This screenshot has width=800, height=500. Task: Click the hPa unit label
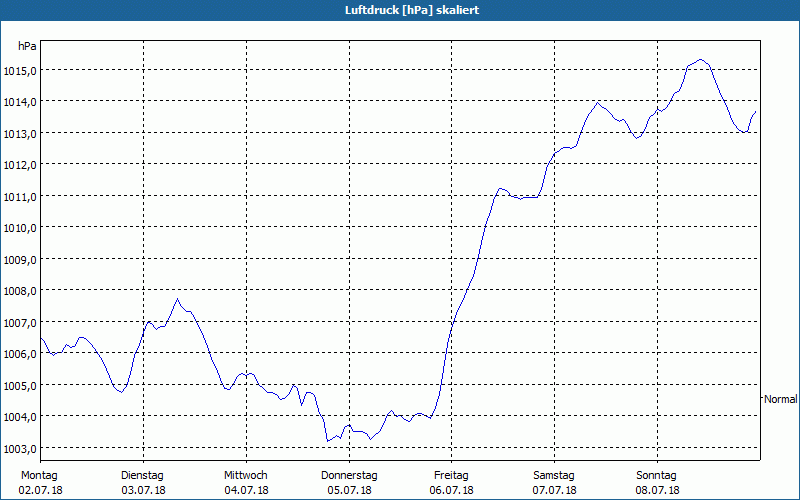click(27, 46)
